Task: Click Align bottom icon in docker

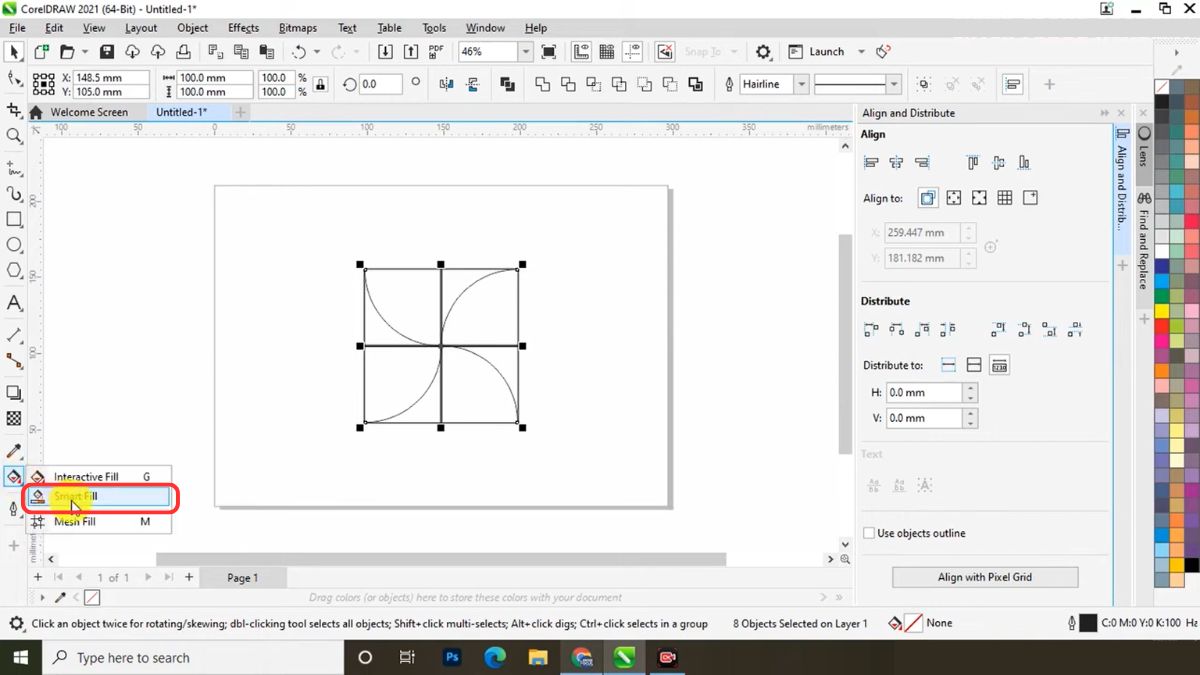Action: [x=1024, y=162]
